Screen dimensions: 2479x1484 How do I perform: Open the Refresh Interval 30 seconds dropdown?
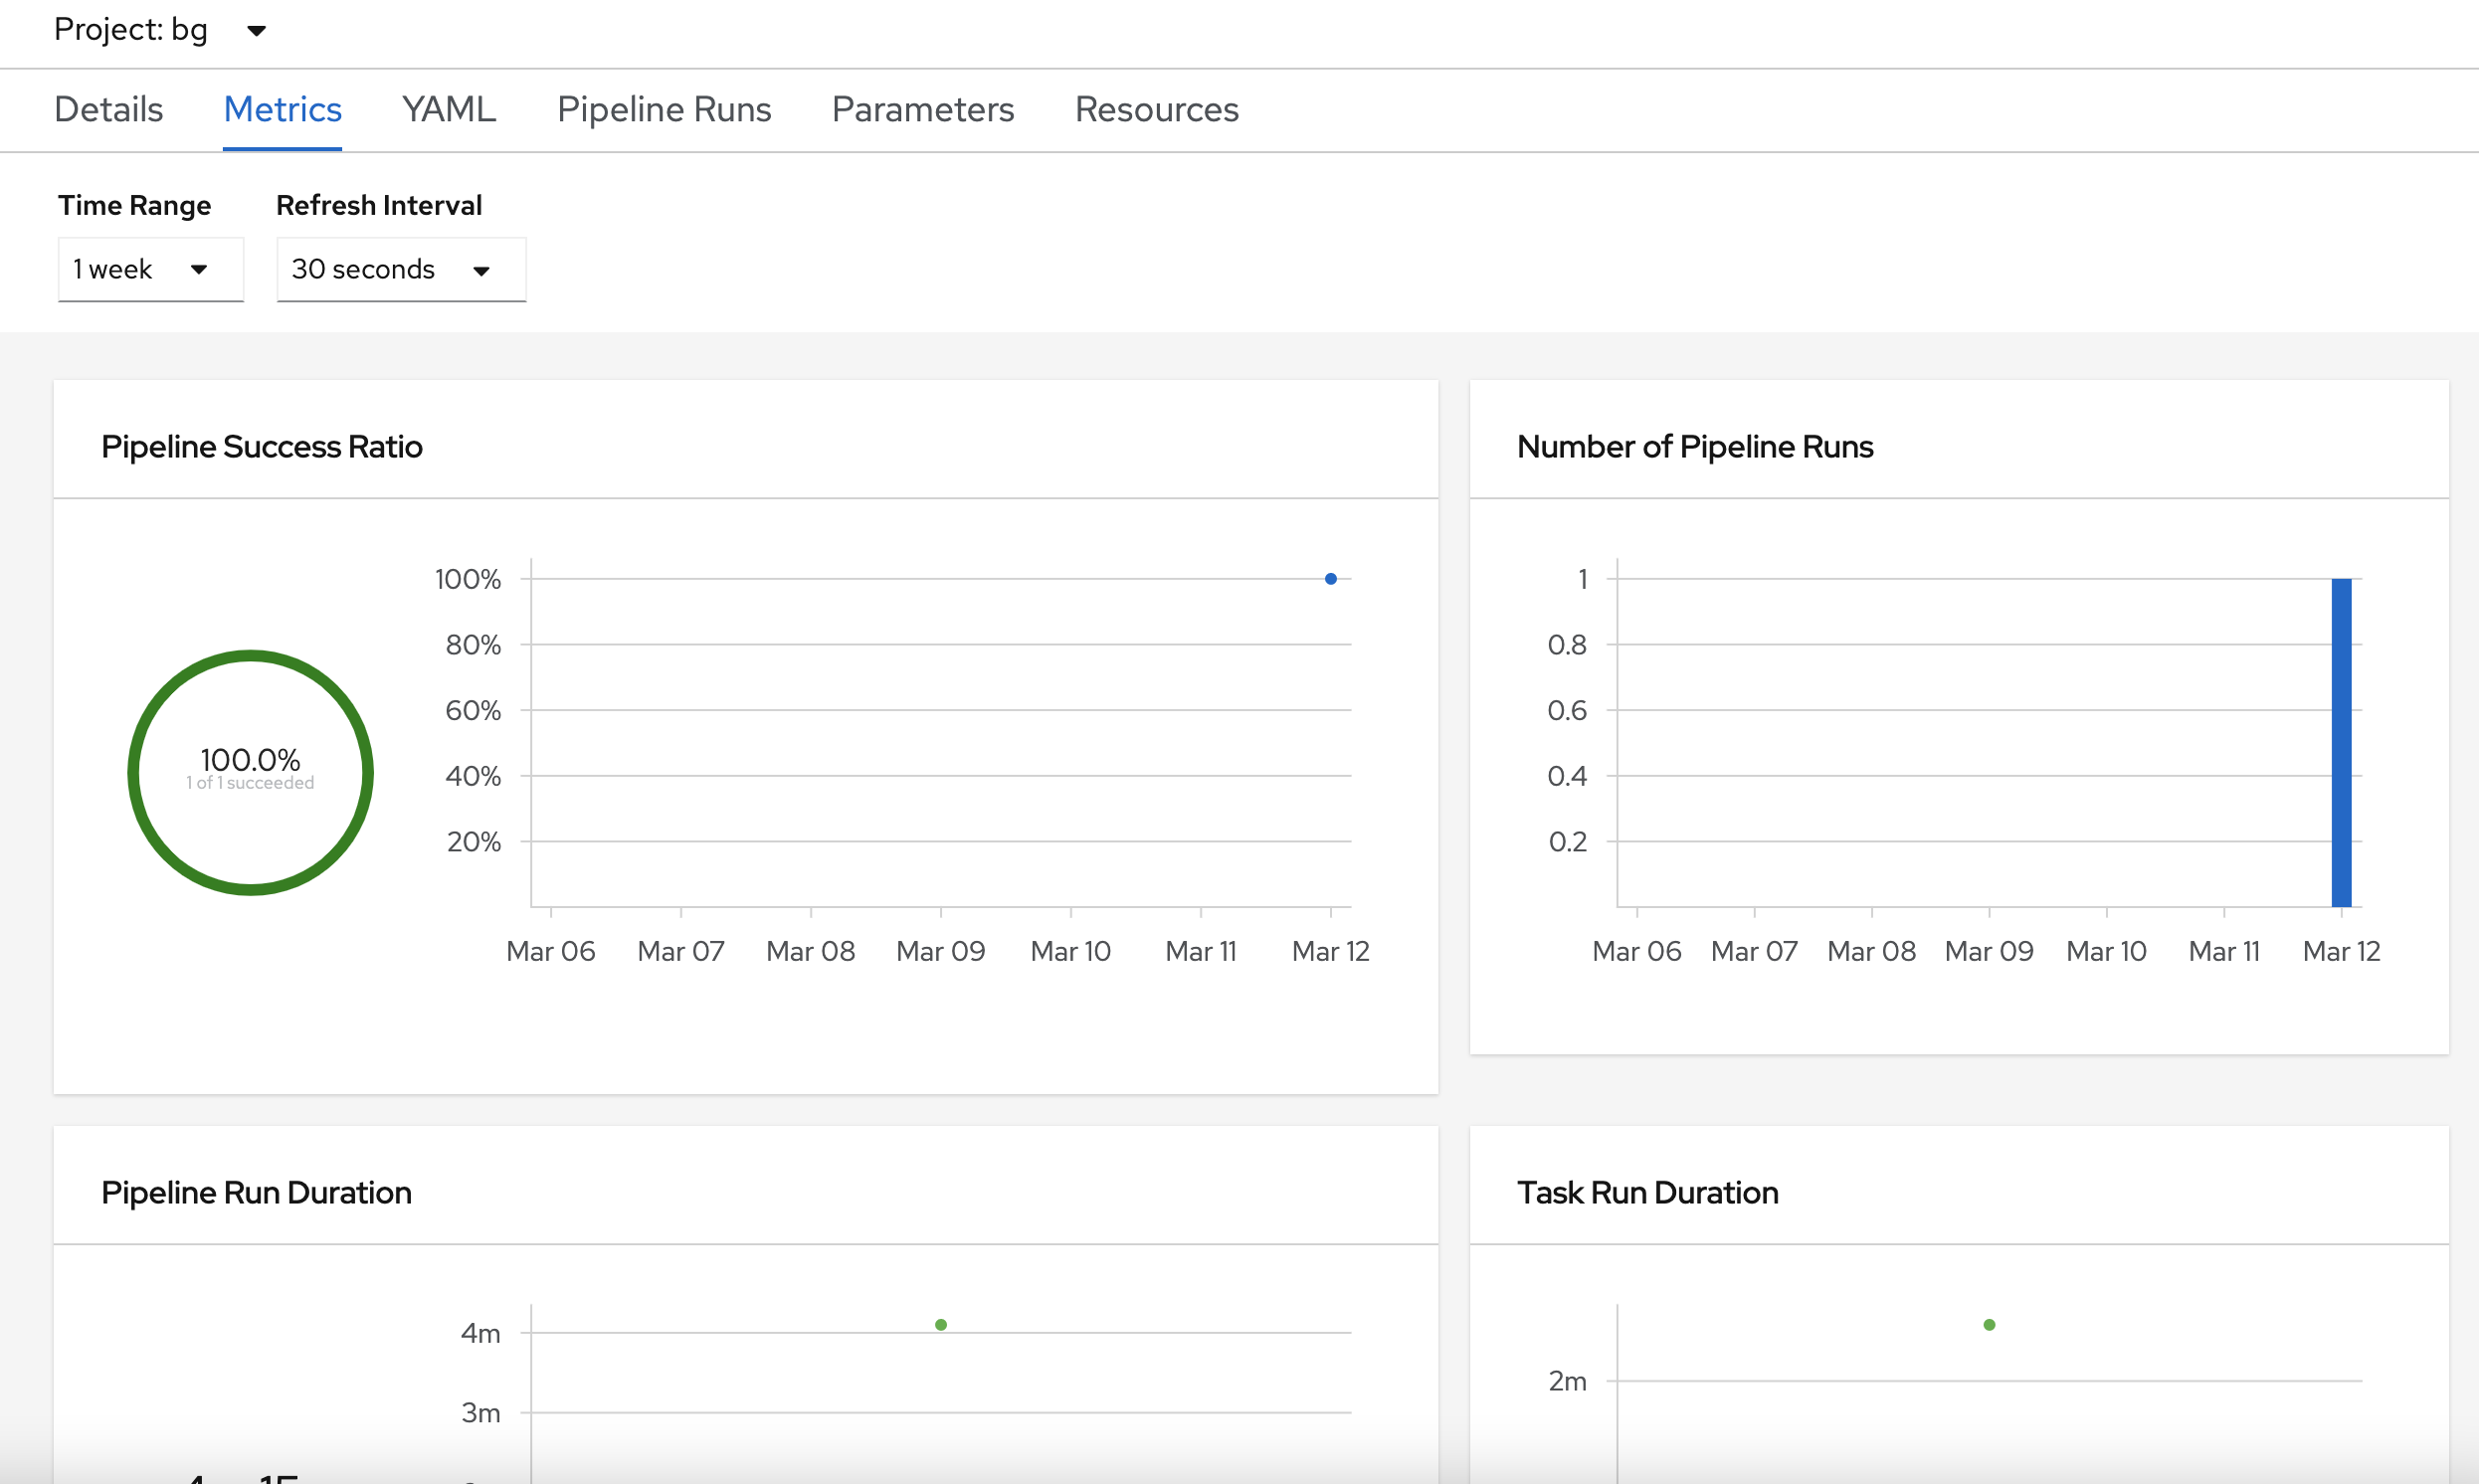(x=400, y=269)
